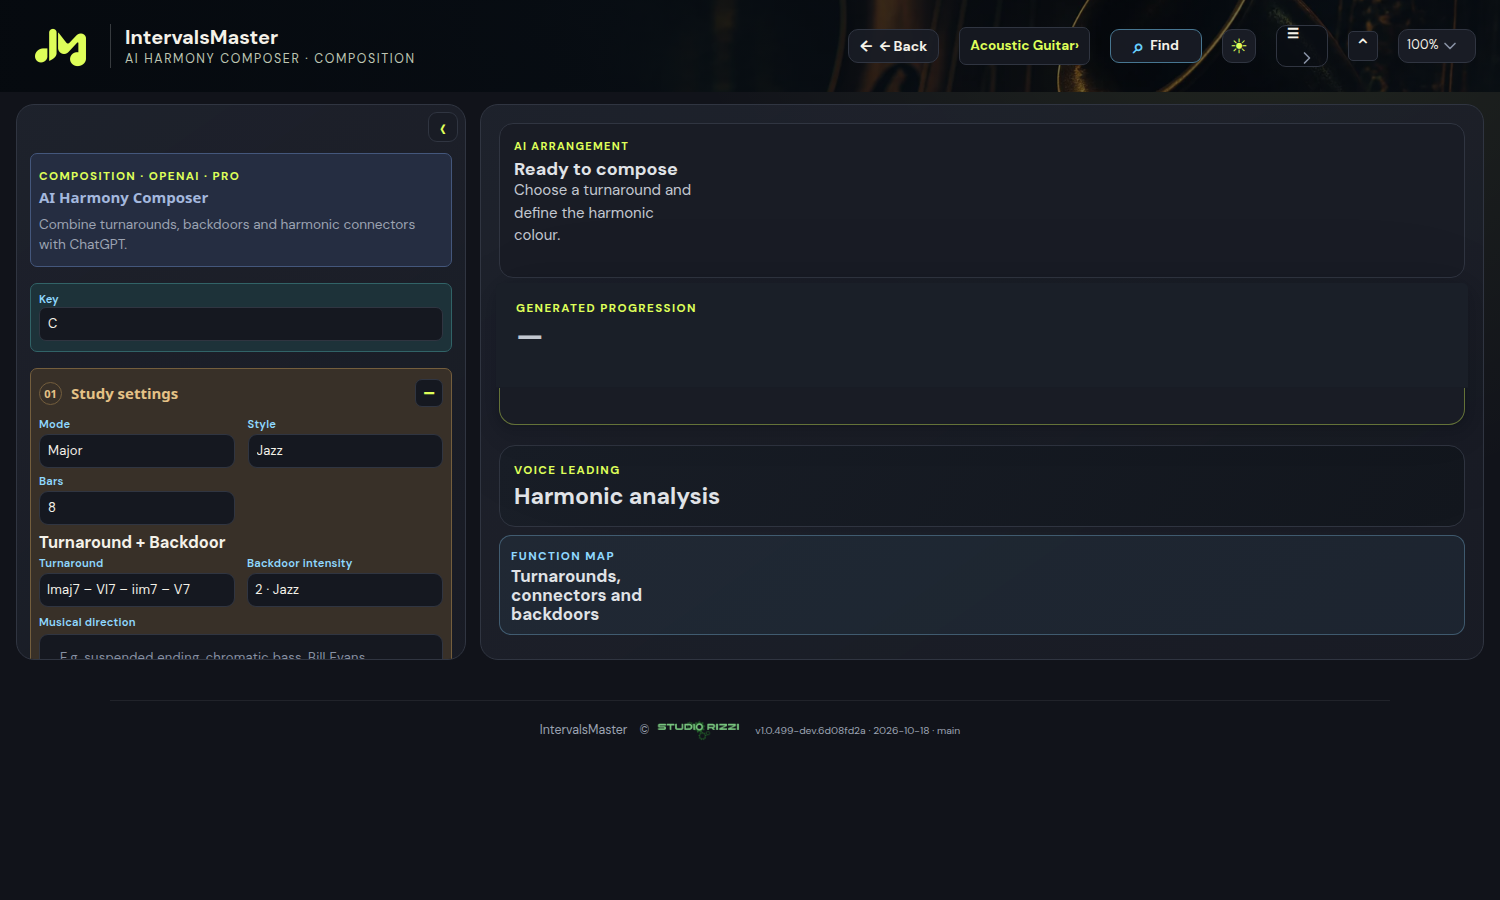Viewport: 1500px width, 900px height.
Task: Toggle light theme with the sun icon
Action: 1239,46
